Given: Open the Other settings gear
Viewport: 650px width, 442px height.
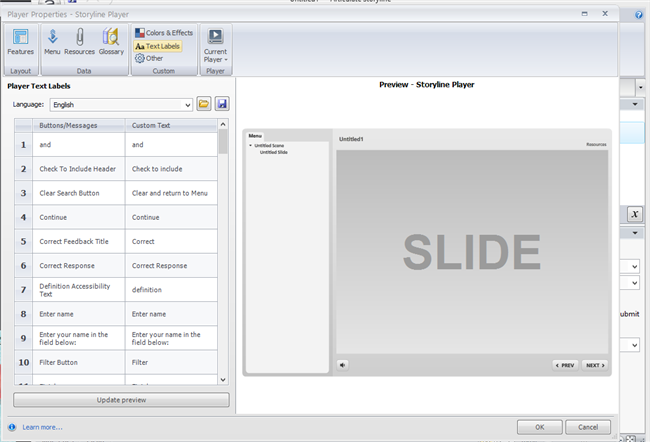Looking at the screenshot, I should point(149,58).
